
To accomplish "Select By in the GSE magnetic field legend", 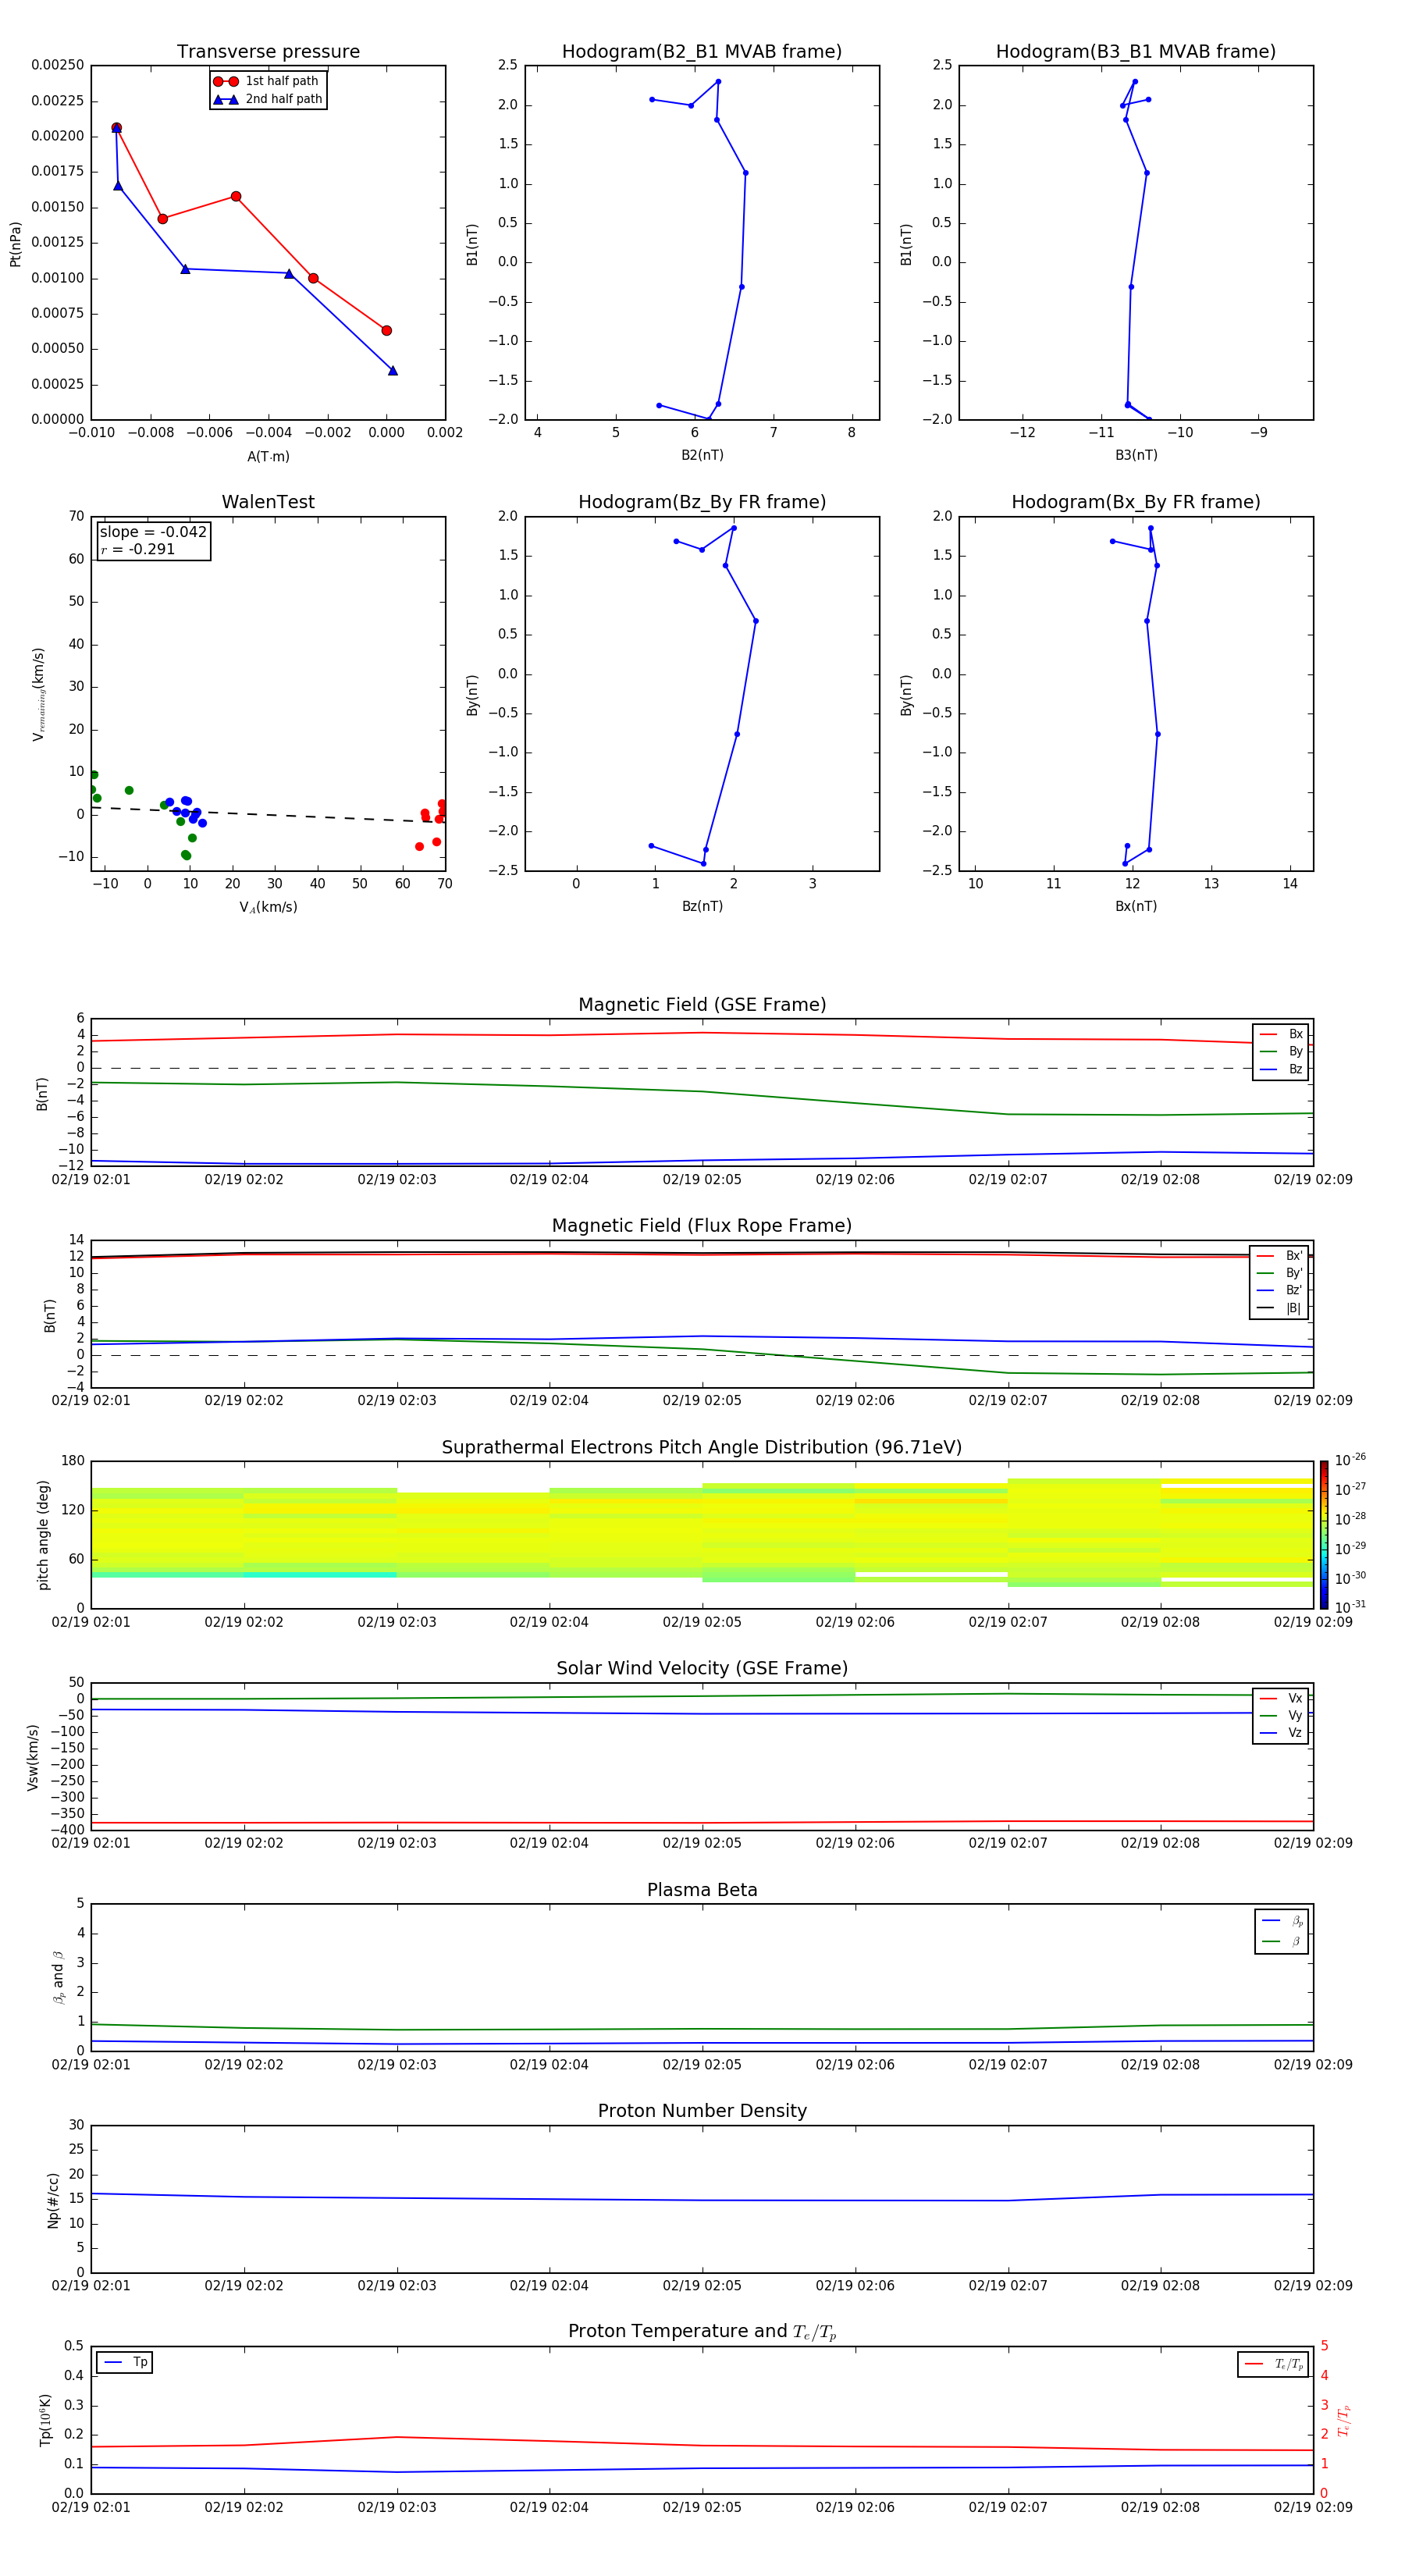I will point(1281,1051).
